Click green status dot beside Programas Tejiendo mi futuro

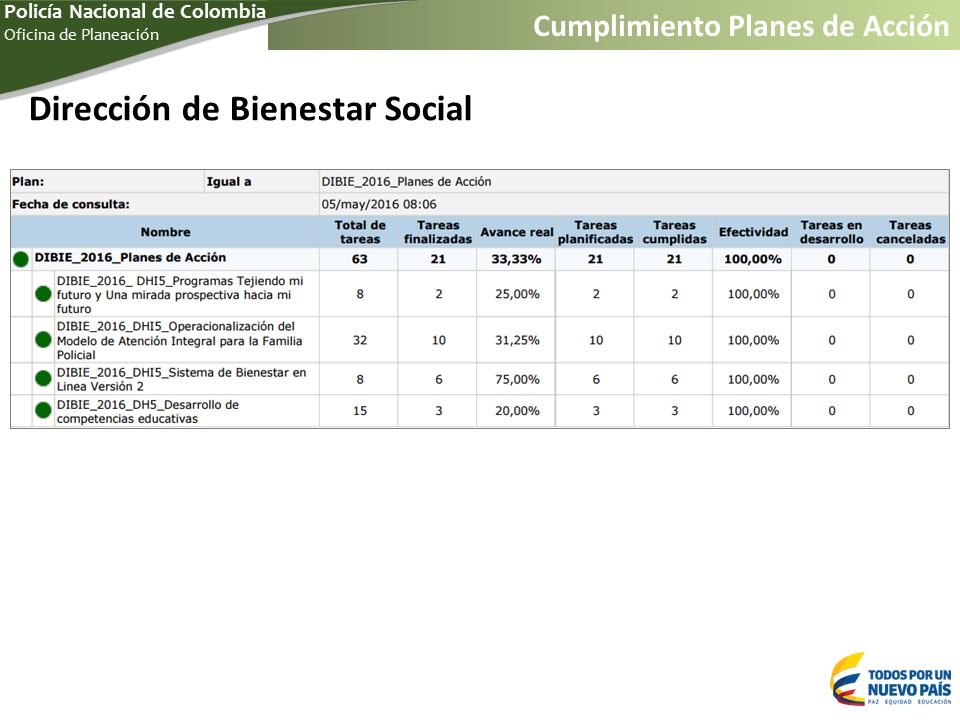[x=43, y=294]
